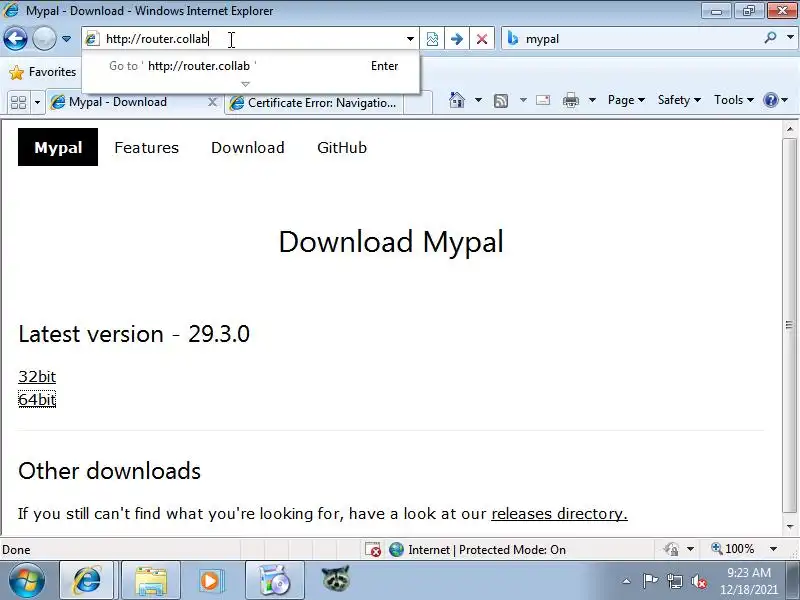Image resolution: width=800 pixels, height=600 pixels.
Task: Click the InPrivate filtering status icon
Action: pos(671,549)
